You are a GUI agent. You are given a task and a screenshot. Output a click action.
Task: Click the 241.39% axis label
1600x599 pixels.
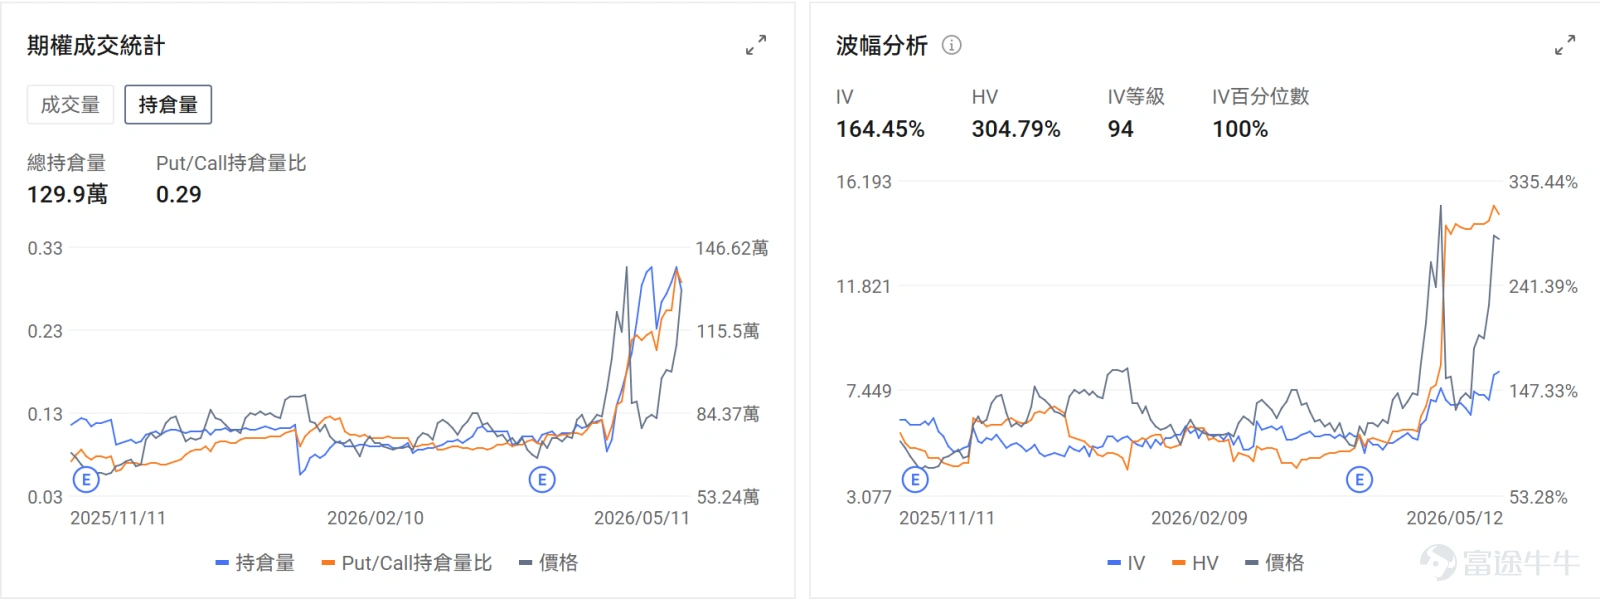click(1543, 287)
